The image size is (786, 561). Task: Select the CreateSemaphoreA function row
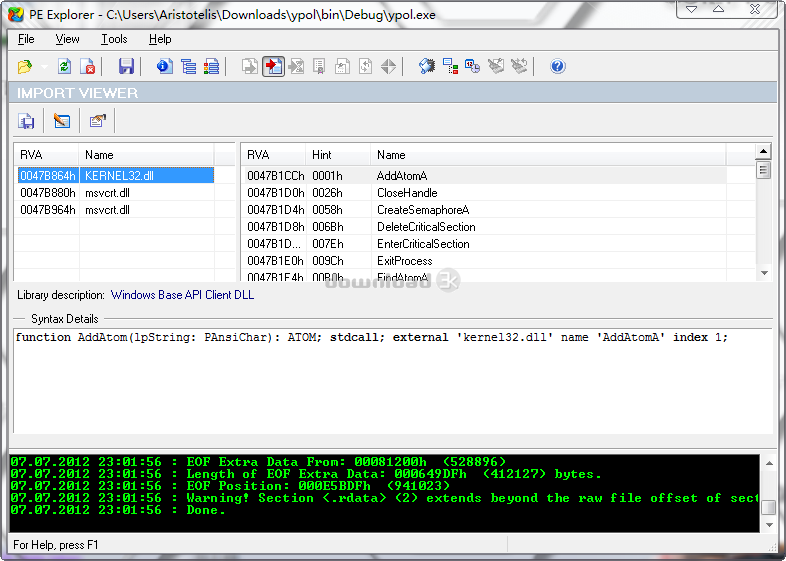click(485, 210)
